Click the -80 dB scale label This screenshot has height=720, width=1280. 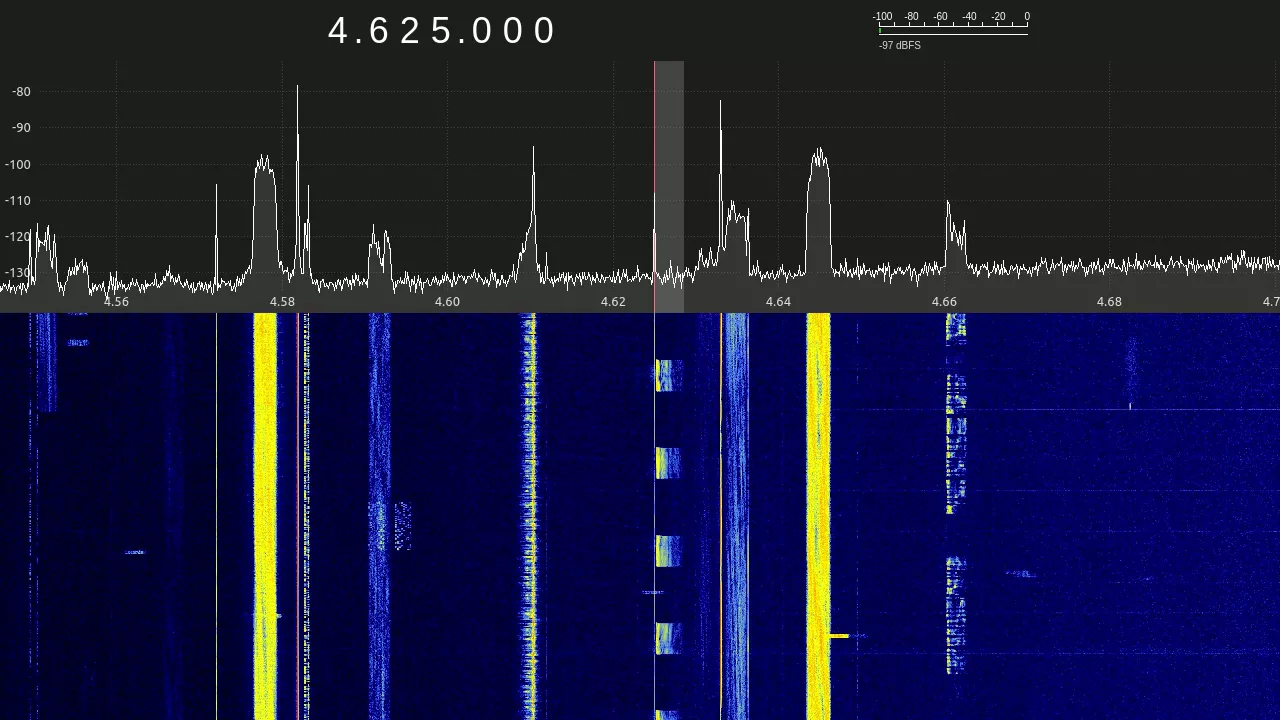point(21,92)
